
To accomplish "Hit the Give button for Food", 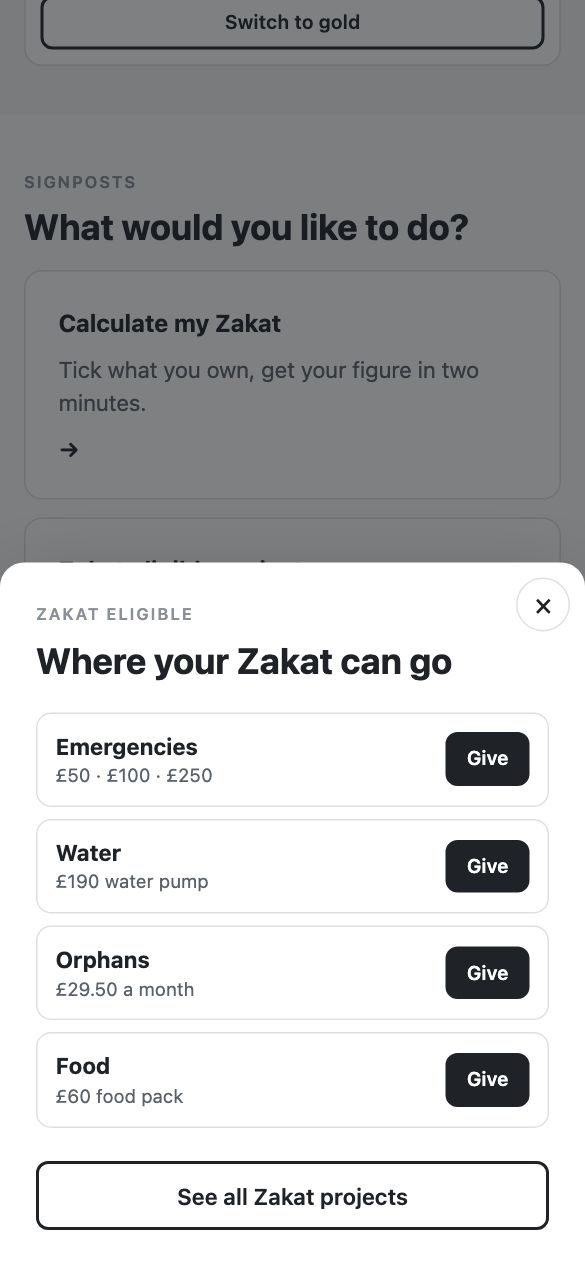I will point(487,1080).
